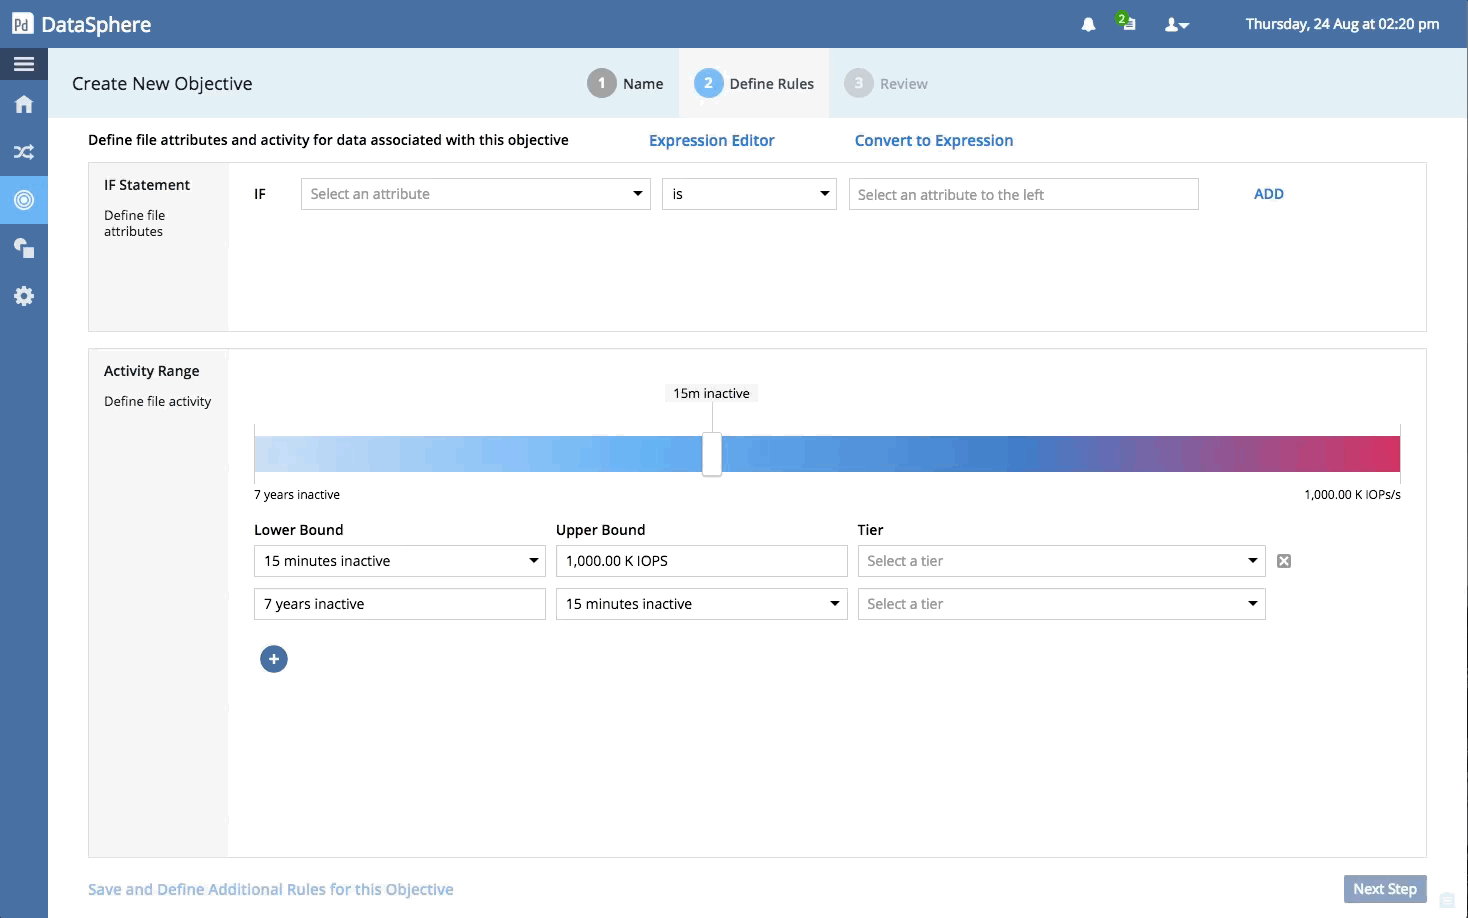This screenshot has height=918, width=1468.
Task: Click the 7 years inactive scale label
Action: click(x=297, y=495)
